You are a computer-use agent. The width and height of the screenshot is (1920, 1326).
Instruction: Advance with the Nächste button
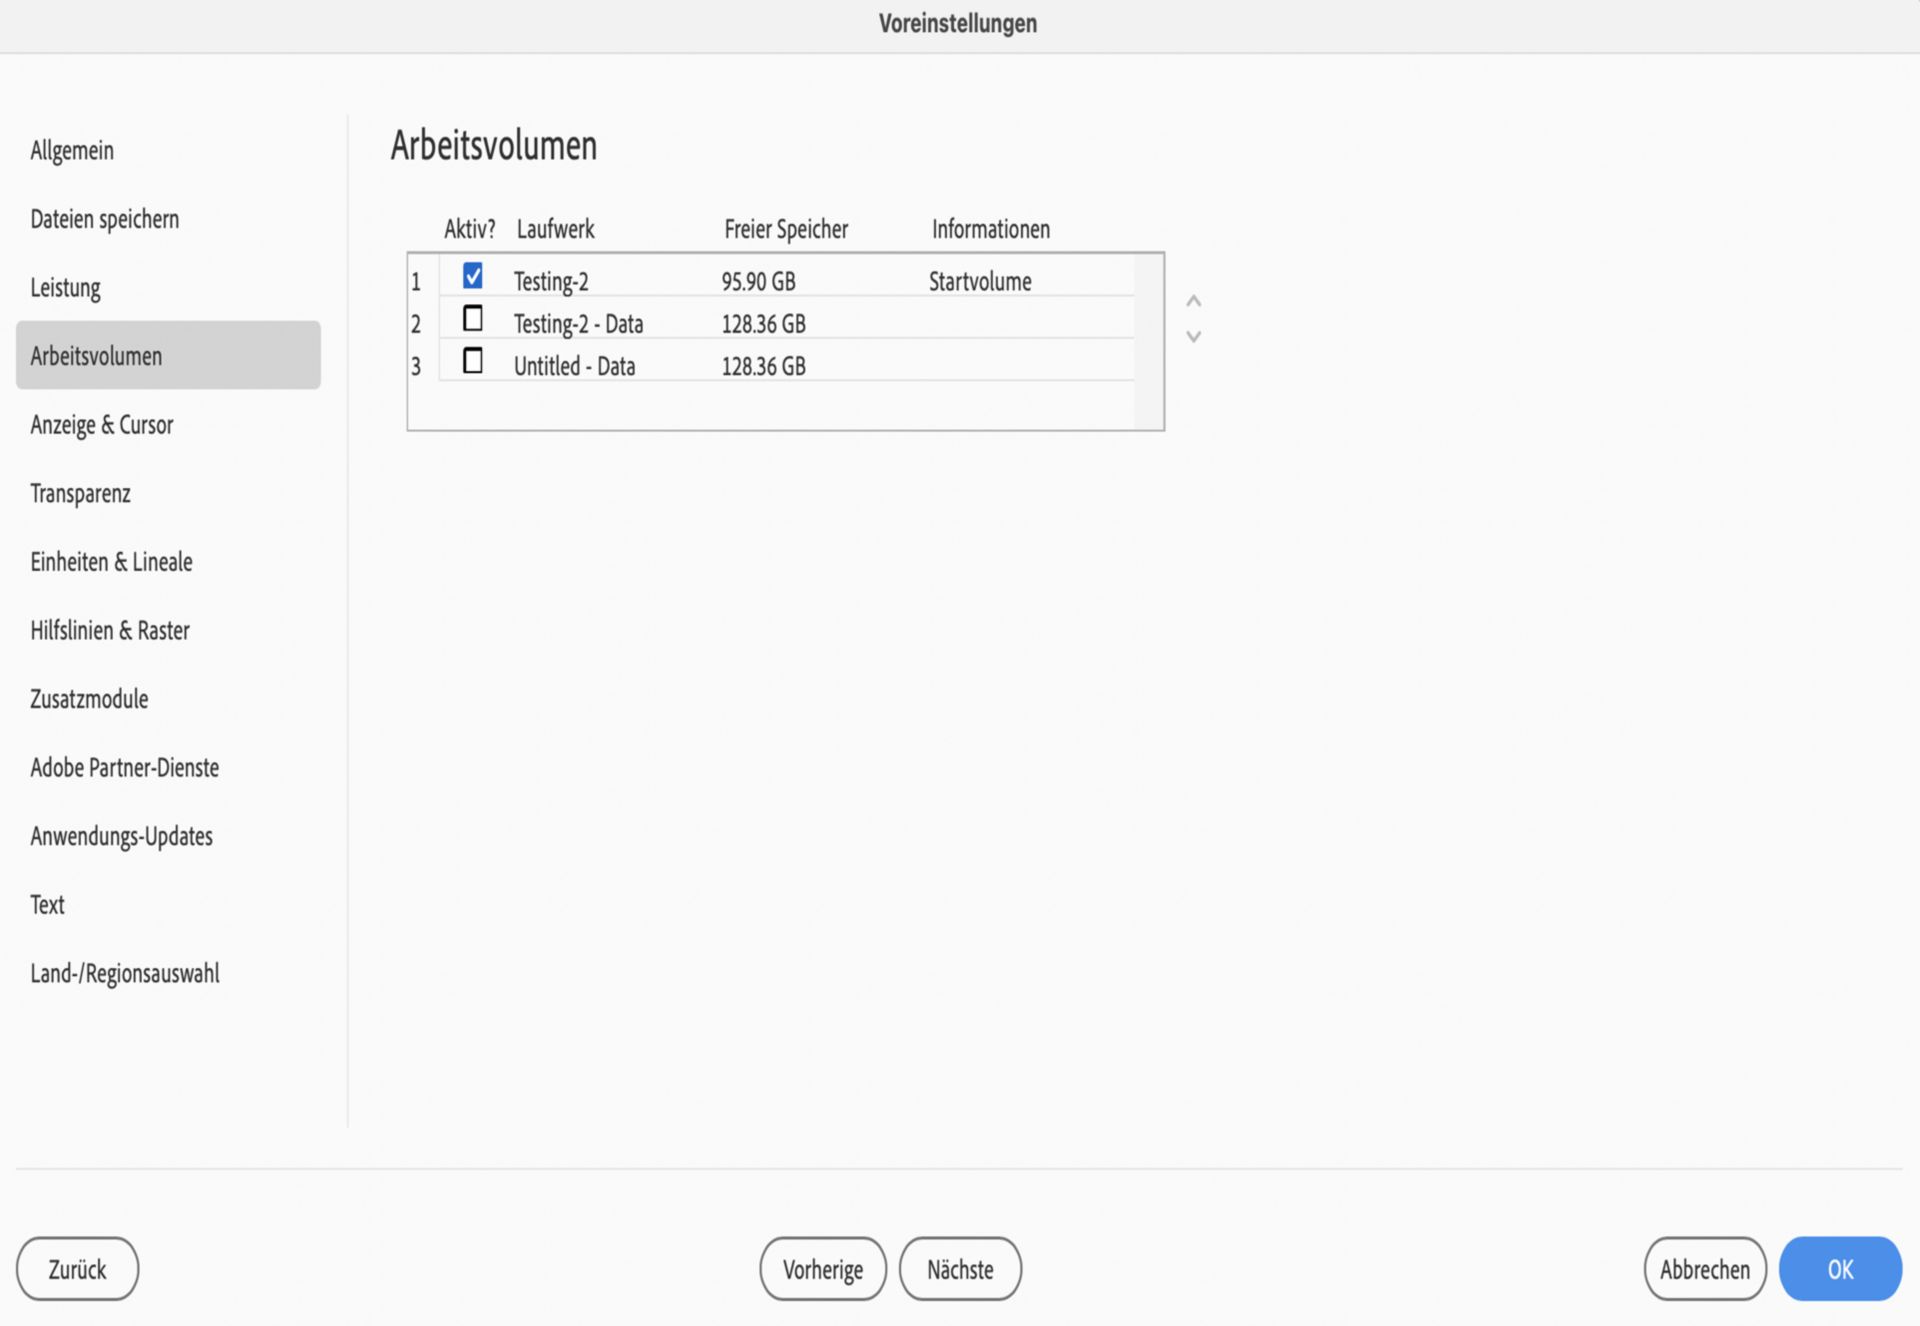click(x=960, y=1269)
